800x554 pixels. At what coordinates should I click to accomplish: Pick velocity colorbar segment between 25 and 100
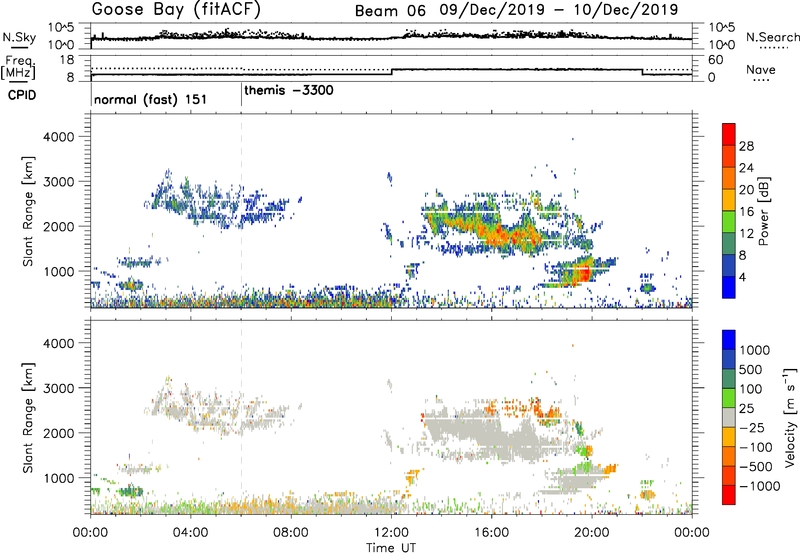click(729, 398)
